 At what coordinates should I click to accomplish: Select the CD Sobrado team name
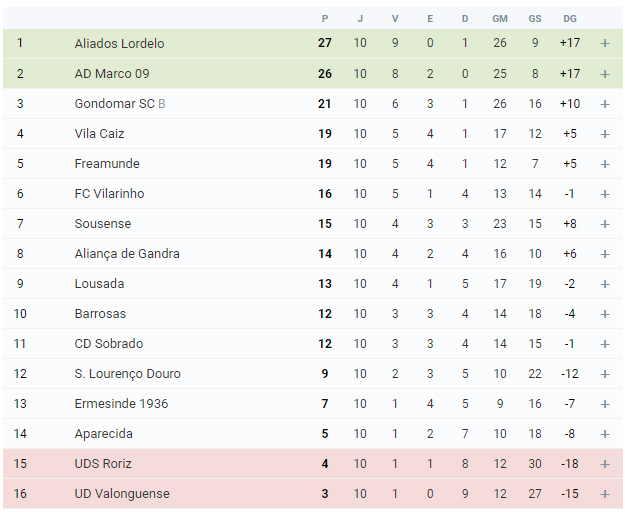[109, 343]
